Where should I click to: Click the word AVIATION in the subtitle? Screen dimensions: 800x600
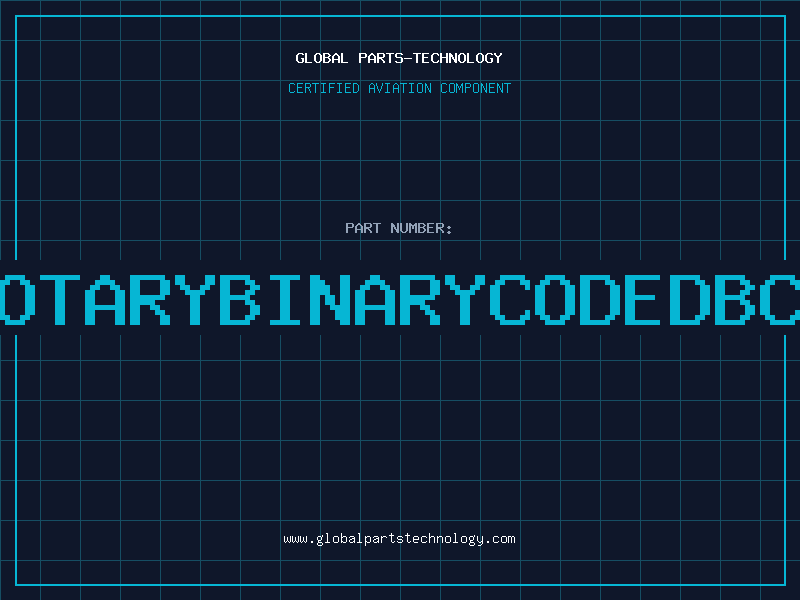click(399, 88)
